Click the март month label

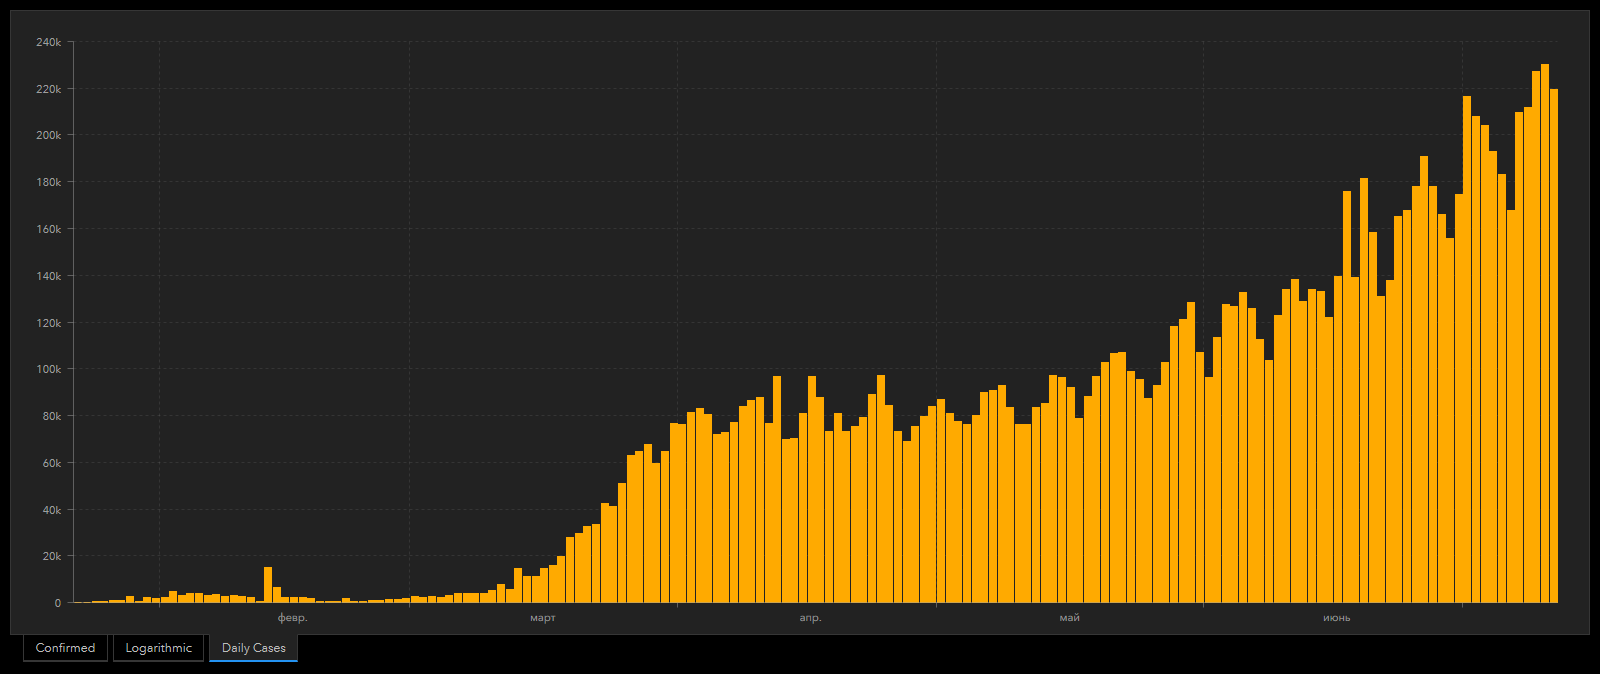543,618
